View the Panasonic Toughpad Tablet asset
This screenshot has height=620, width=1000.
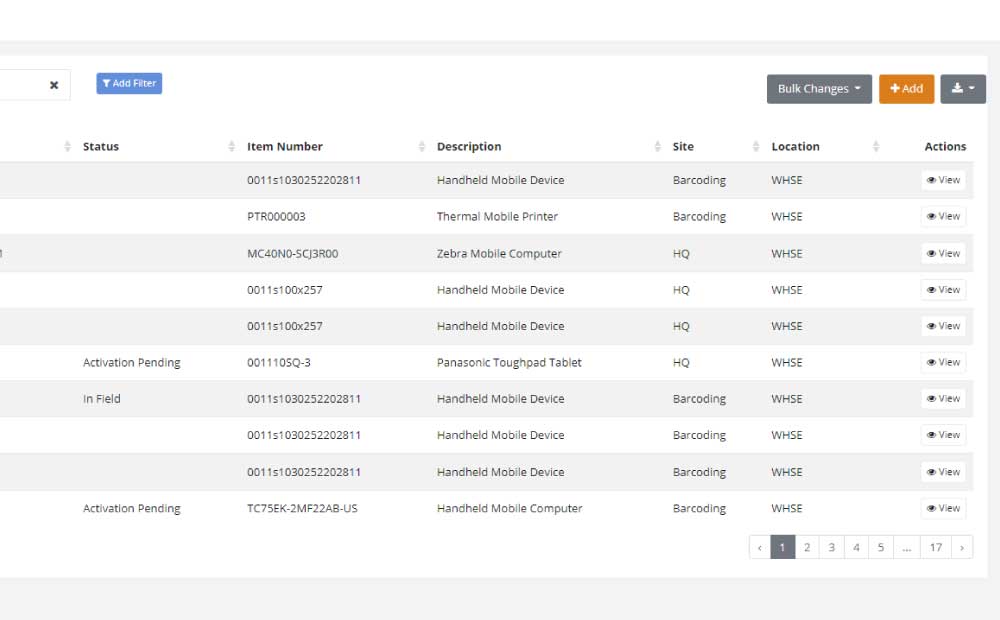(942, 362)
